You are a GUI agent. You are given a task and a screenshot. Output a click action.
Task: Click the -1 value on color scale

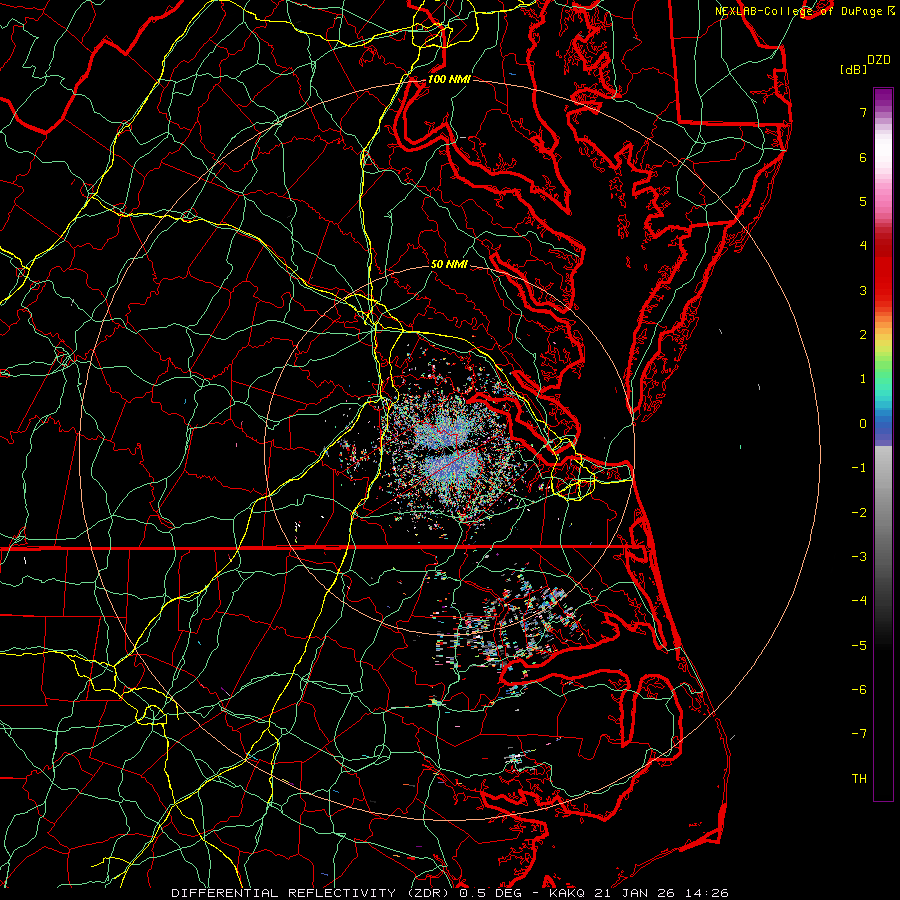click(x=859, y=468)
